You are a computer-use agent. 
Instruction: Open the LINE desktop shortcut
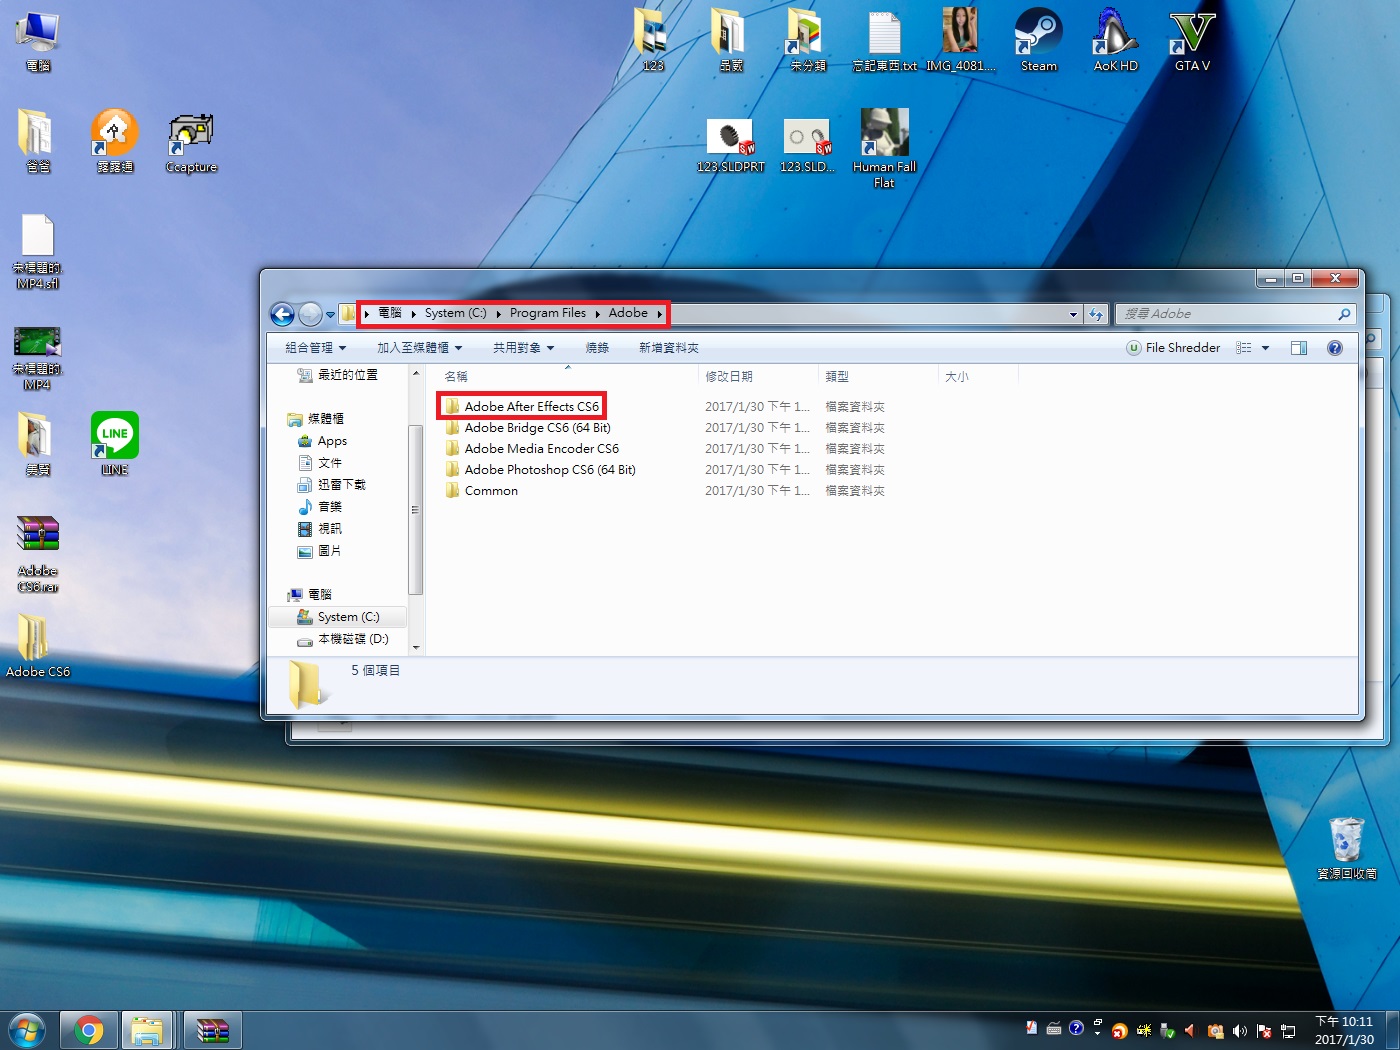coord(115,444)
